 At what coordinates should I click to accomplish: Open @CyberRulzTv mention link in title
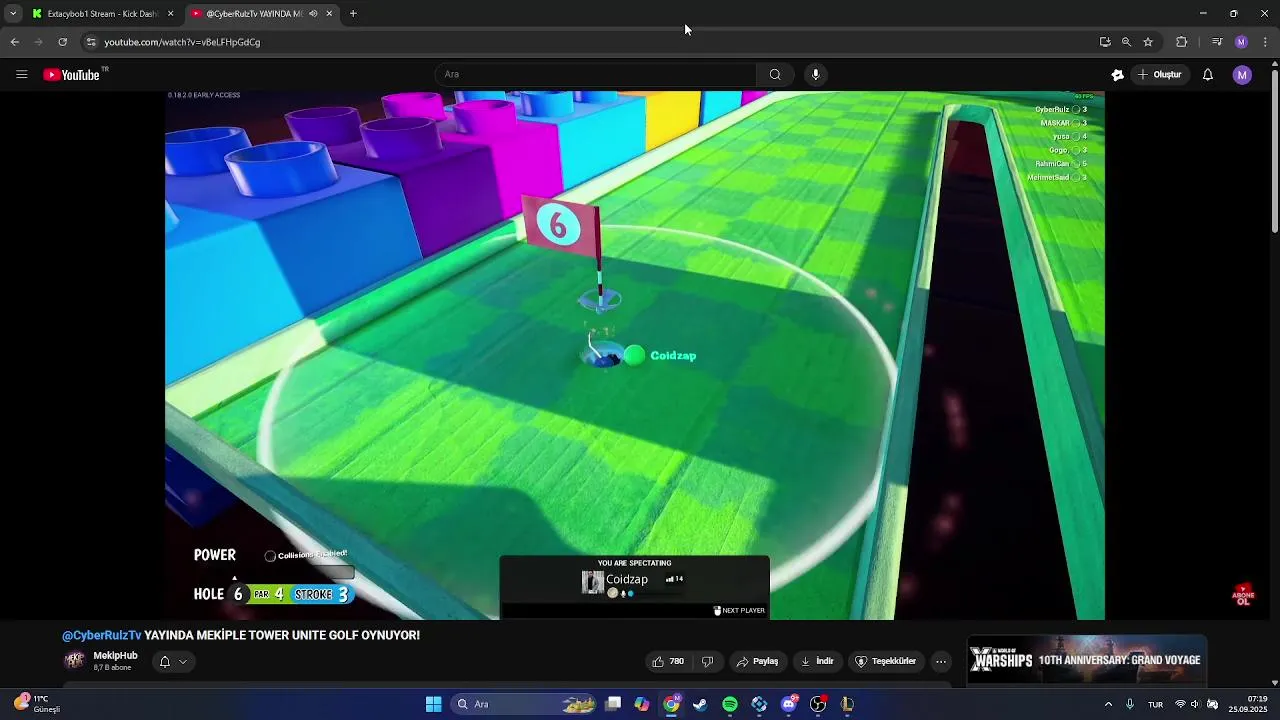pos(102,635)
